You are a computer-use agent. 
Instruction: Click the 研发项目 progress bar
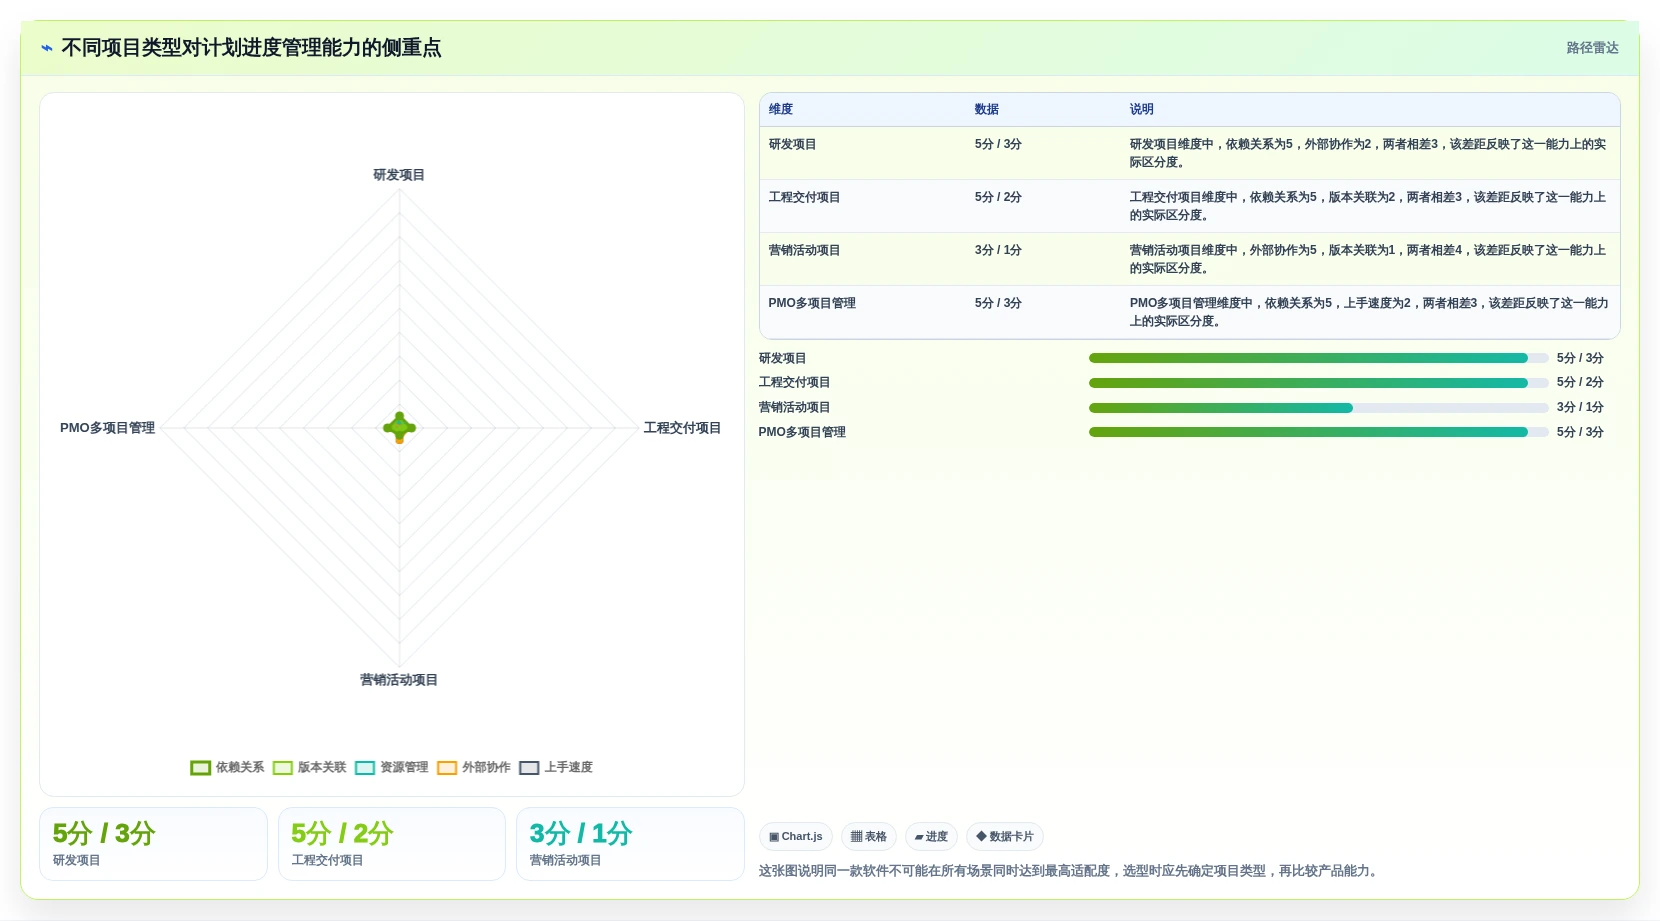[1318, 358]
